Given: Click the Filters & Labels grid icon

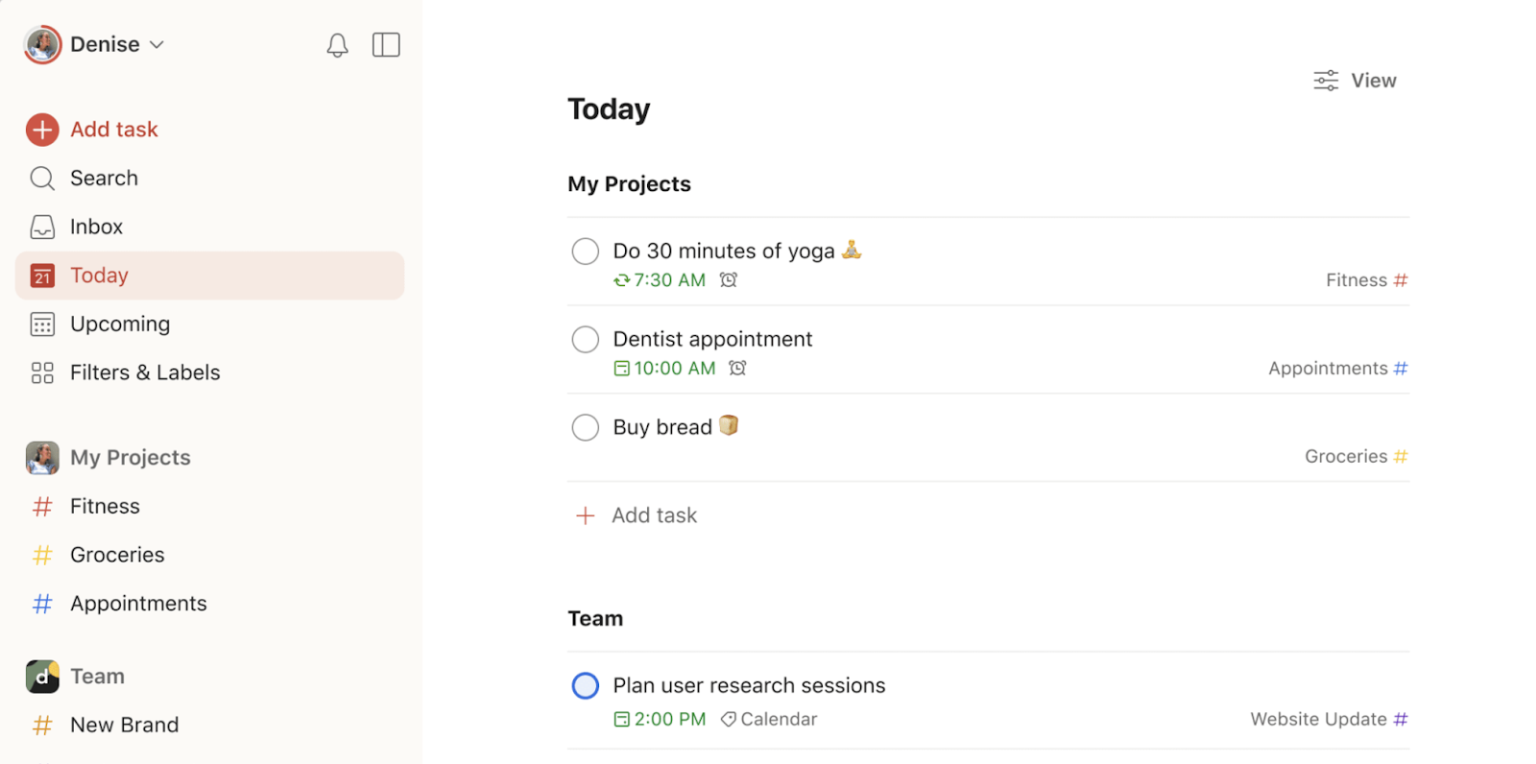Looking at the screenshot, I should (x=42, y=372).
